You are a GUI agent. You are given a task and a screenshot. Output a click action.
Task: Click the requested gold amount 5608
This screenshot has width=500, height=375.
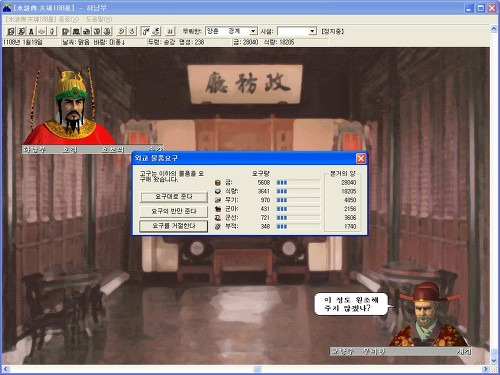(x=264, y=182)
